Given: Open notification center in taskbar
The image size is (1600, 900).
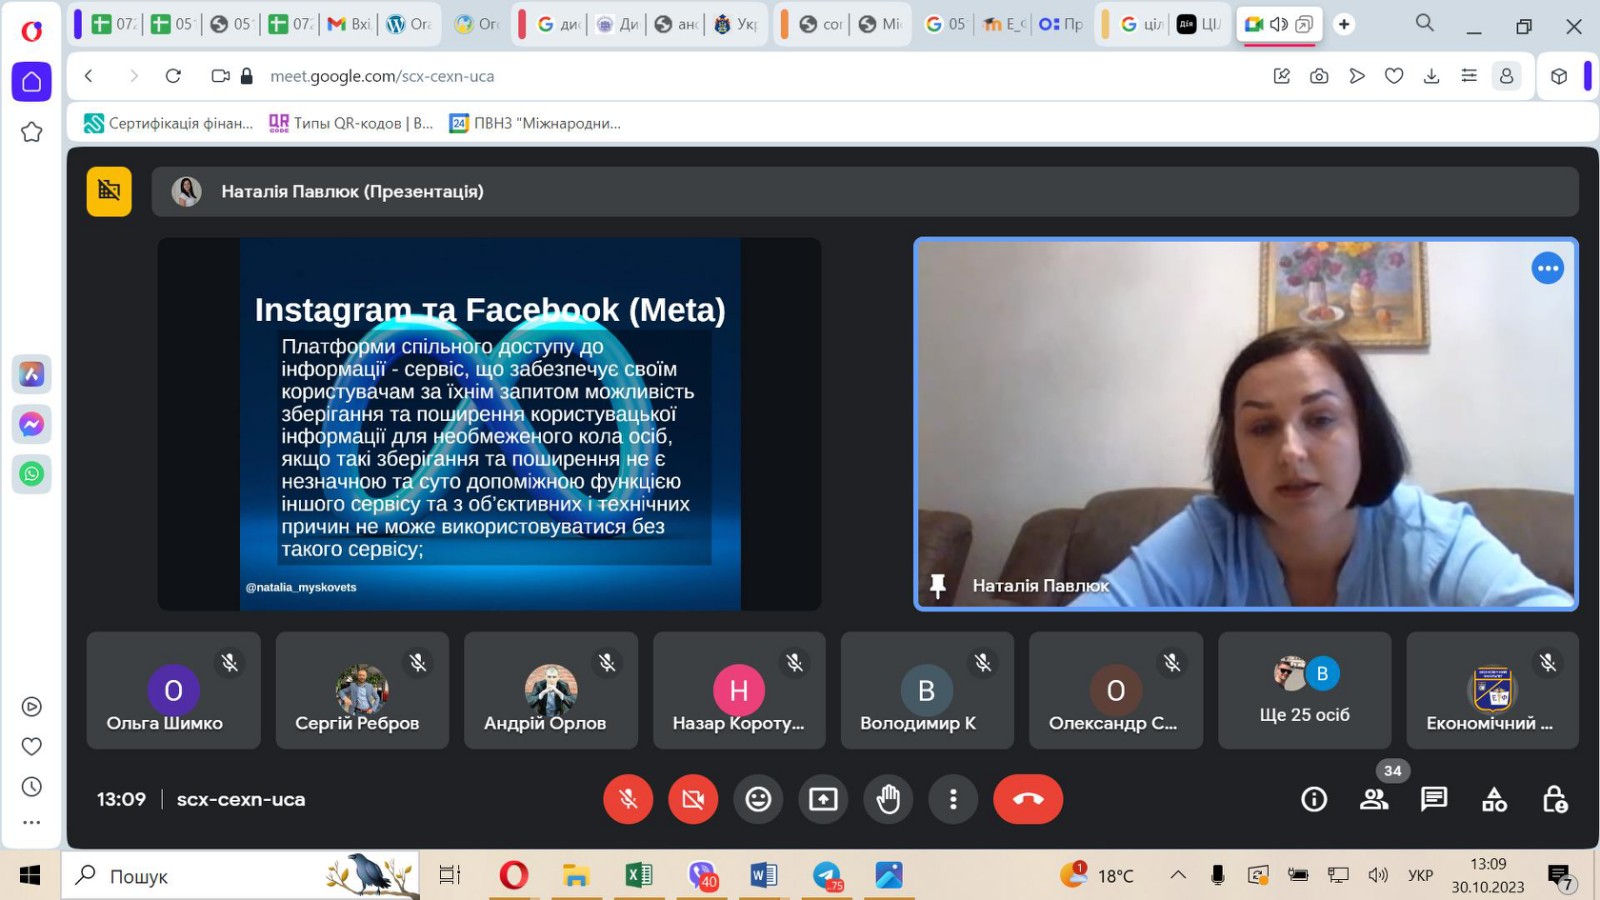Looking at the screenshot, I should coord(1560,878).
